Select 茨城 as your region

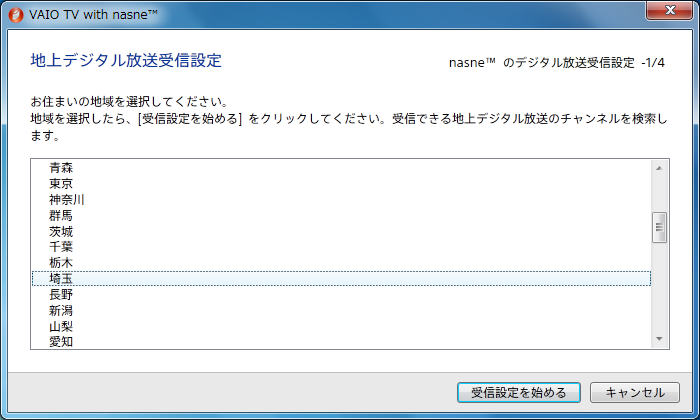(341, 231)
